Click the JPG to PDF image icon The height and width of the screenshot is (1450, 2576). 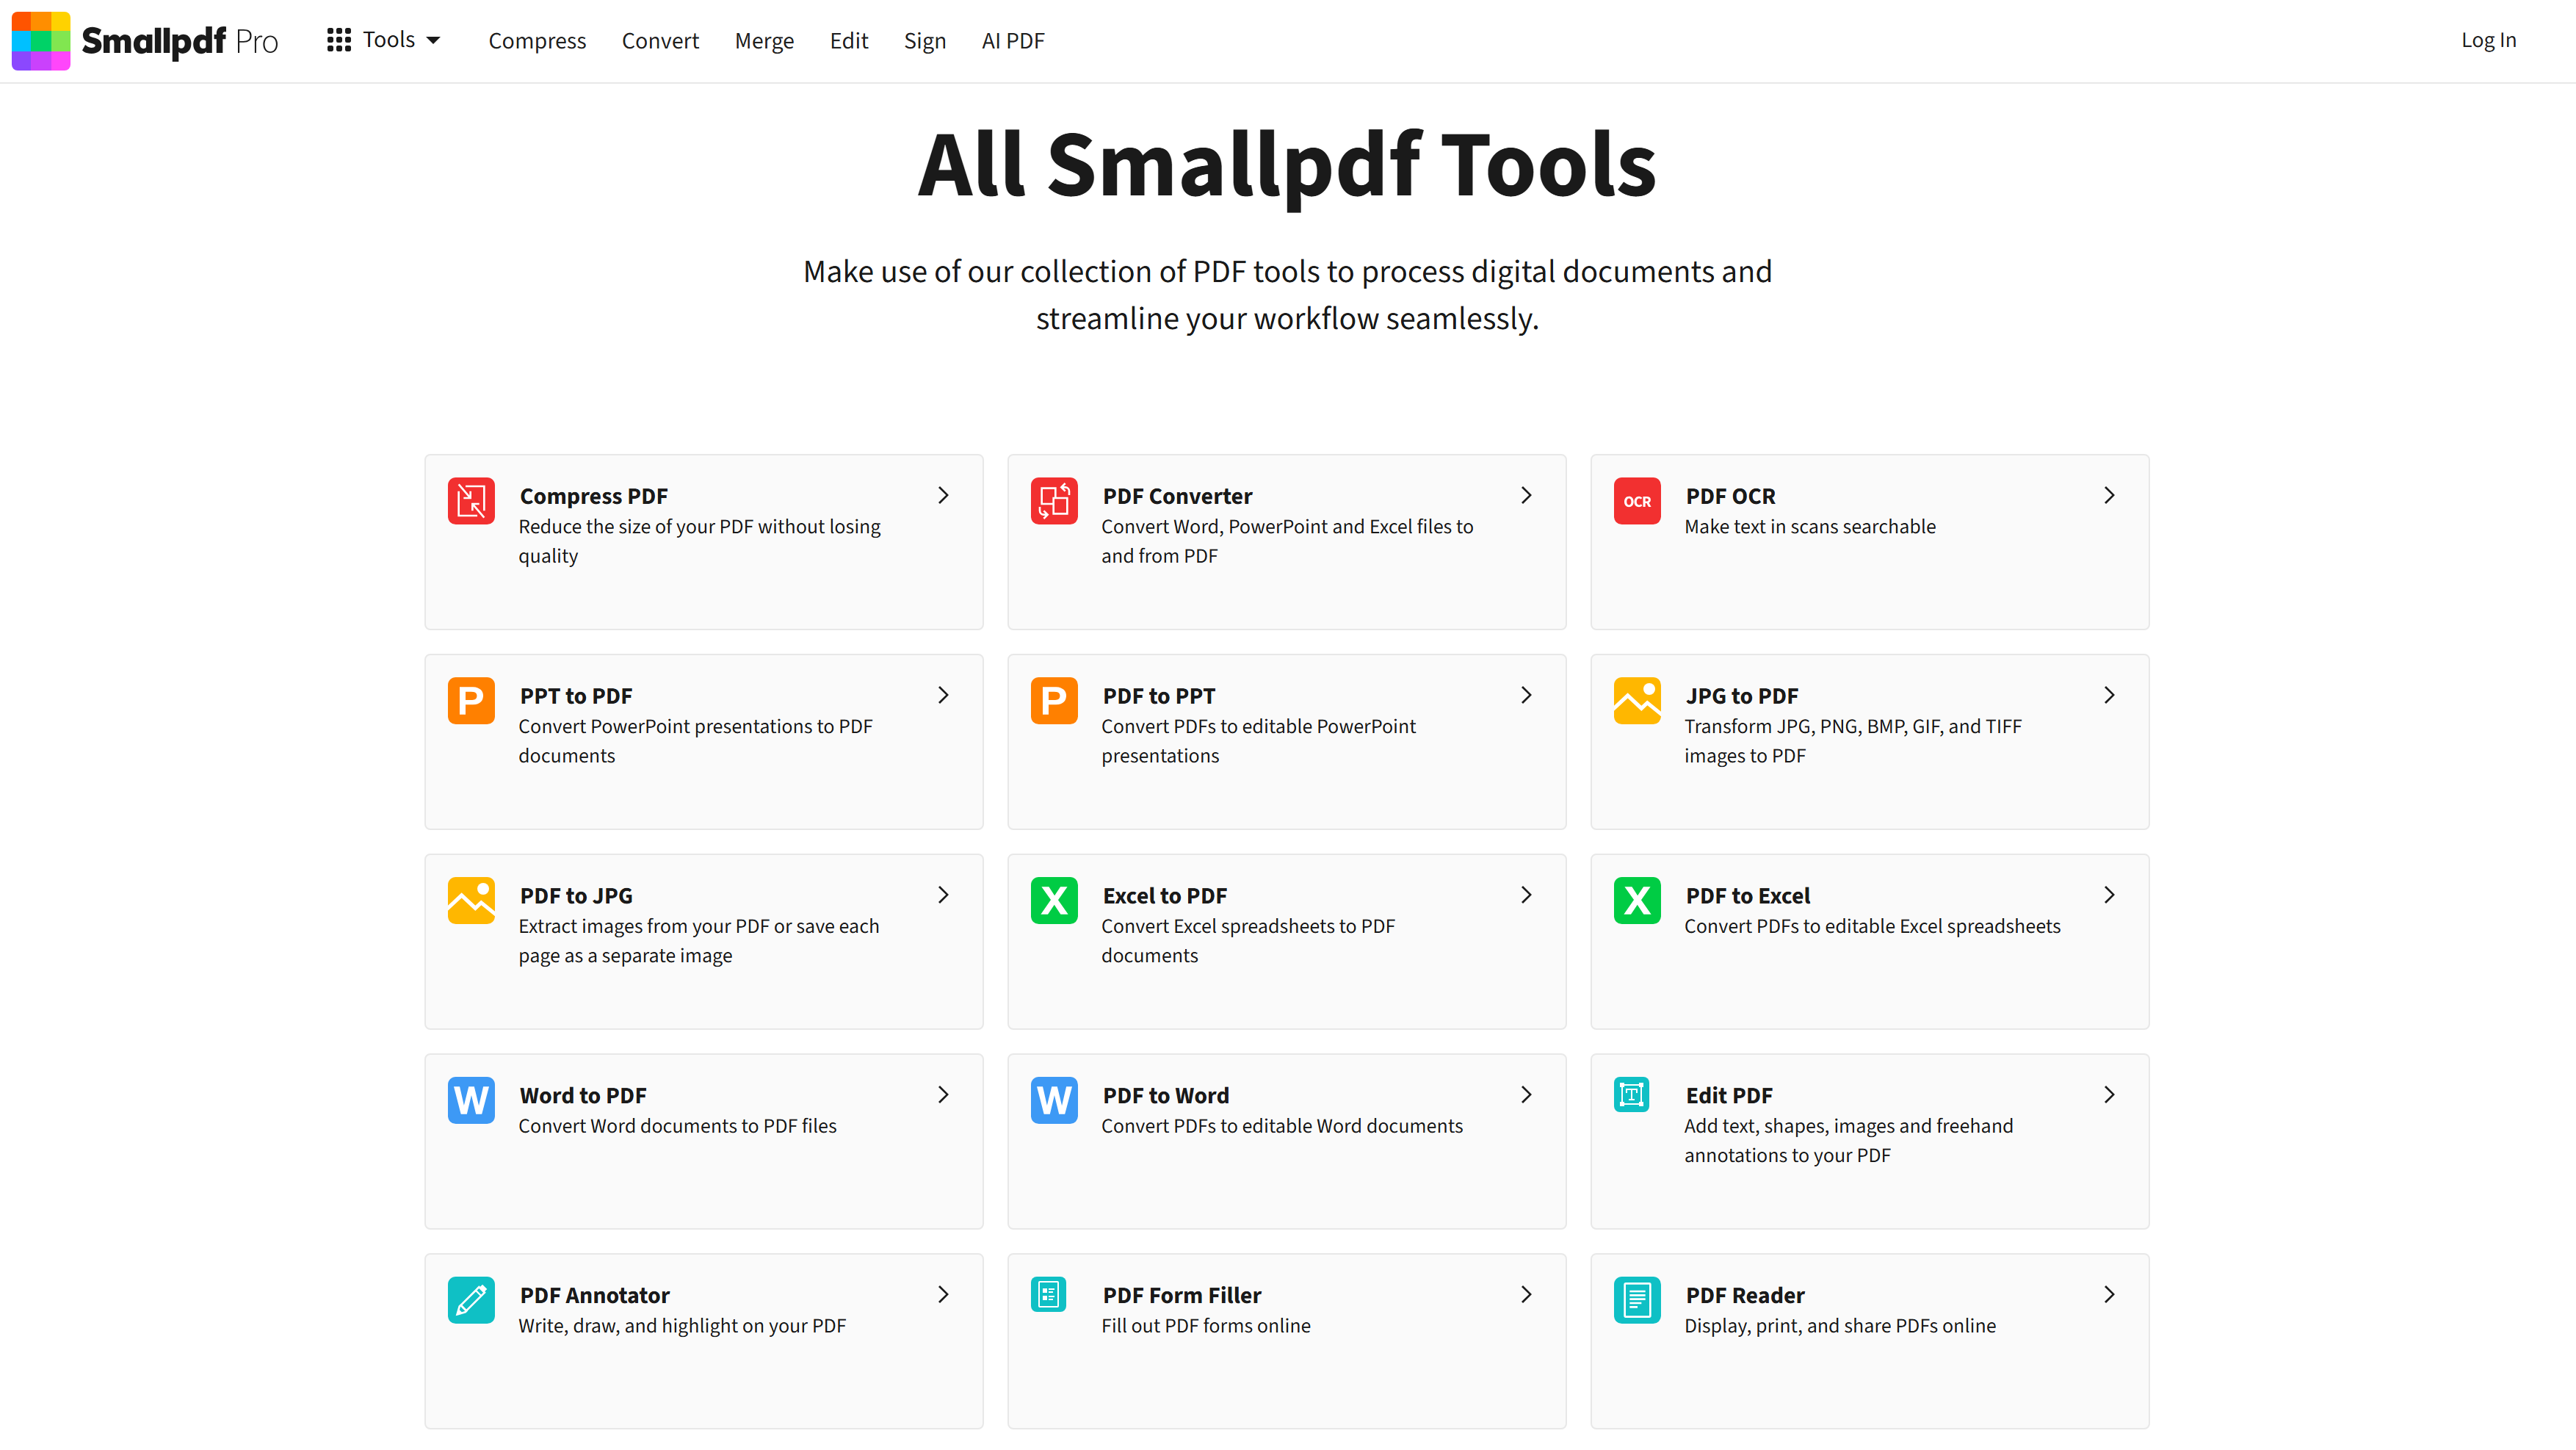point(1636,701)
